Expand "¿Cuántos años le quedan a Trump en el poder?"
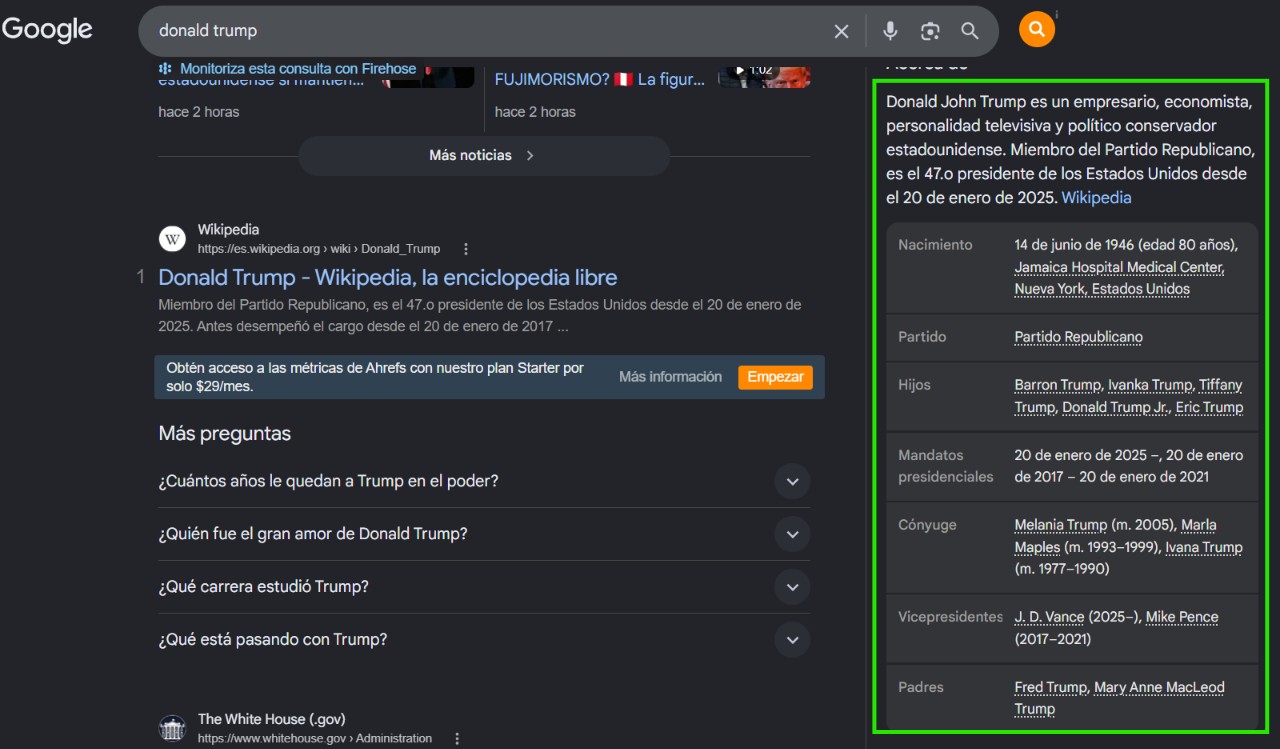This screenshot has height=749, width=1280. point(484,481)
